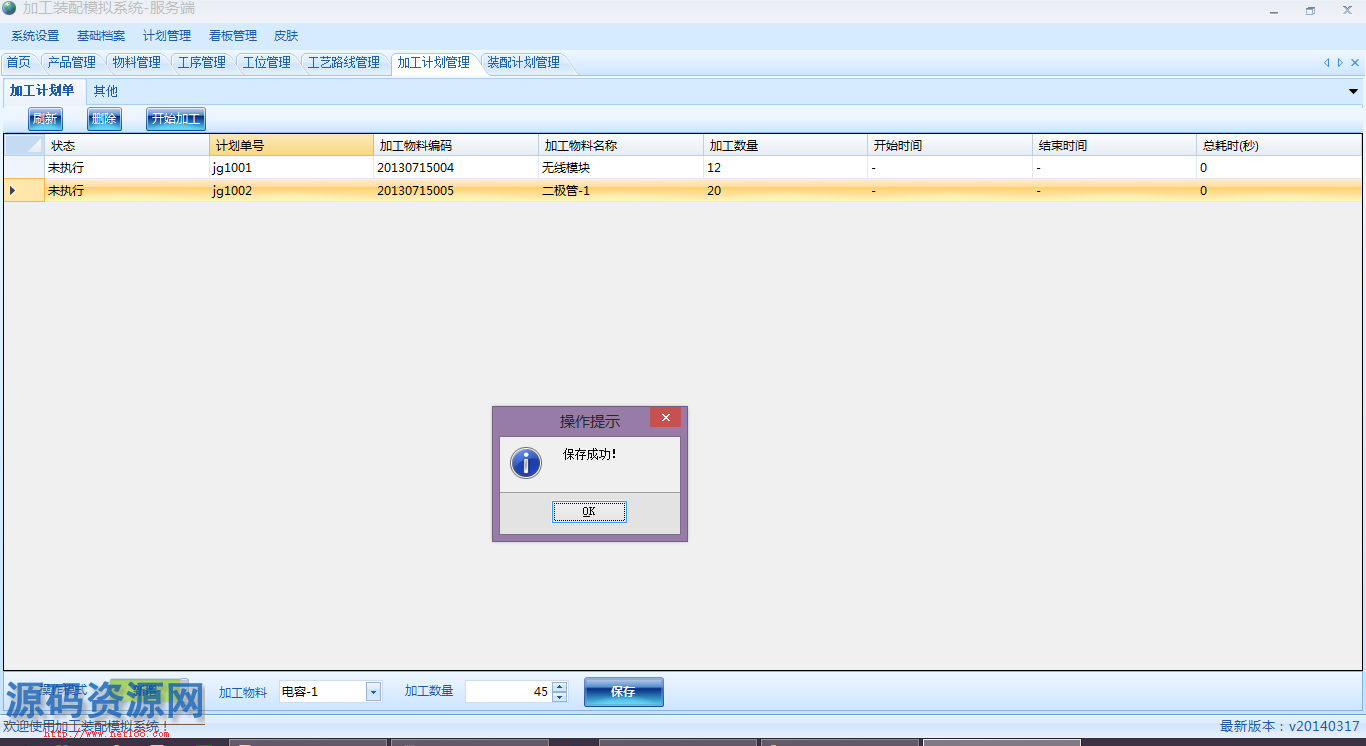This screenshot has height=746, width=1366.
Task: Open the 加工物料 combo box dropdown arrow
Action: pyautogui.click(x=373, y=692)
